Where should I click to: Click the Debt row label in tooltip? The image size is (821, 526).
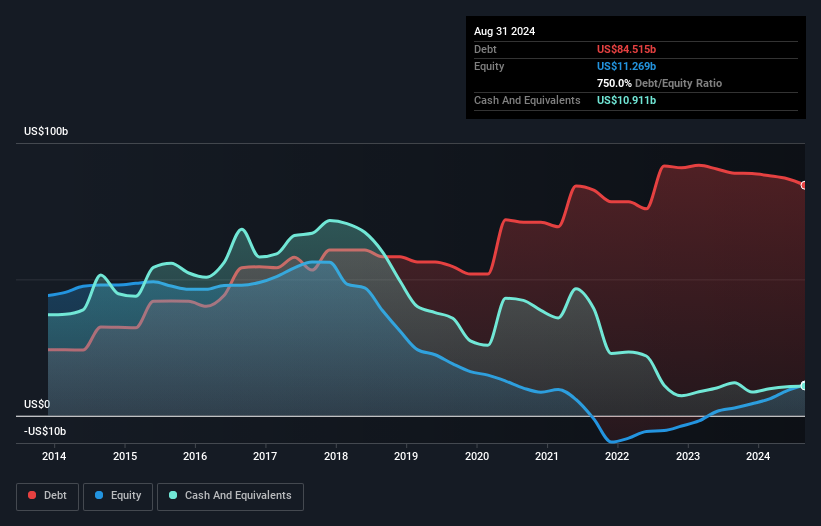(485, 49)
